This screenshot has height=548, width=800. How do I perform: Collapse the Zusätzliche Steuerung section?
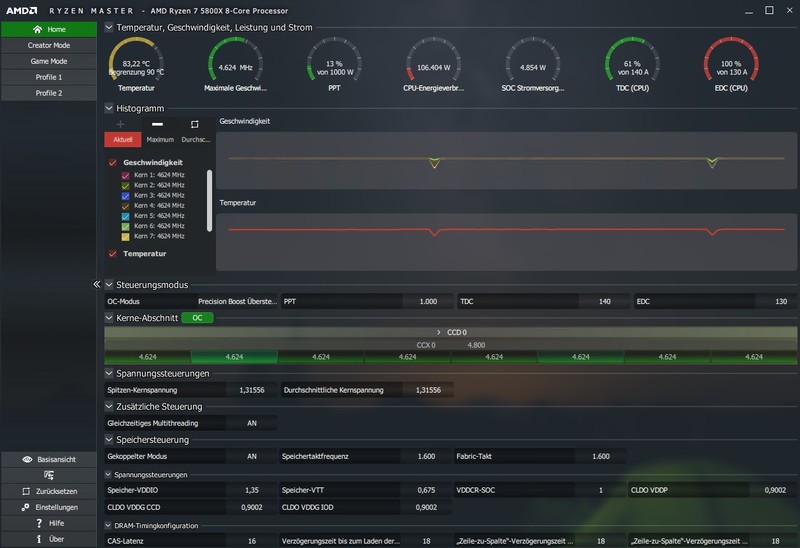[109, 406]
